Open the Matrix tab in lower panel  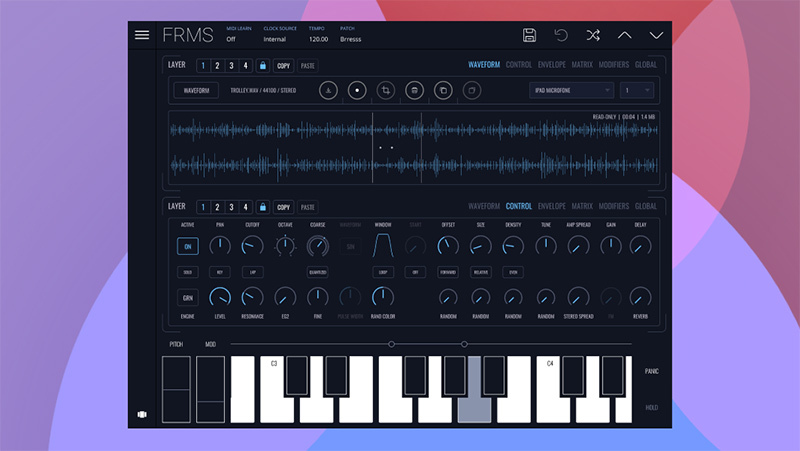pos(582,207)
